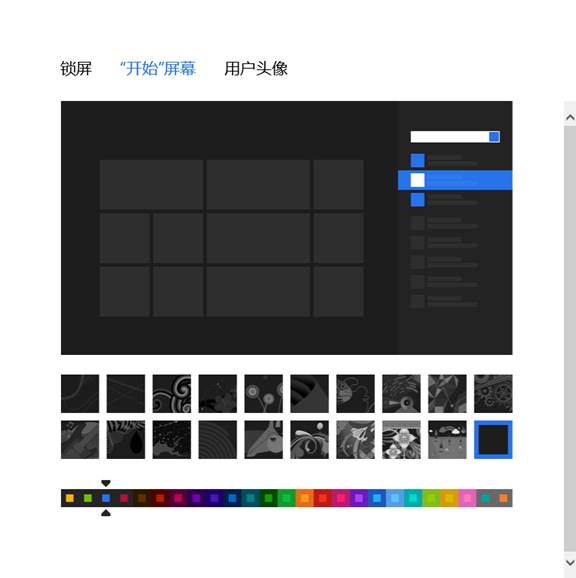The height and width of the screenshot is (578, 576).
Task: Choose the concentric arcs pattern thumbnail
Action: (x=217, y=440)
